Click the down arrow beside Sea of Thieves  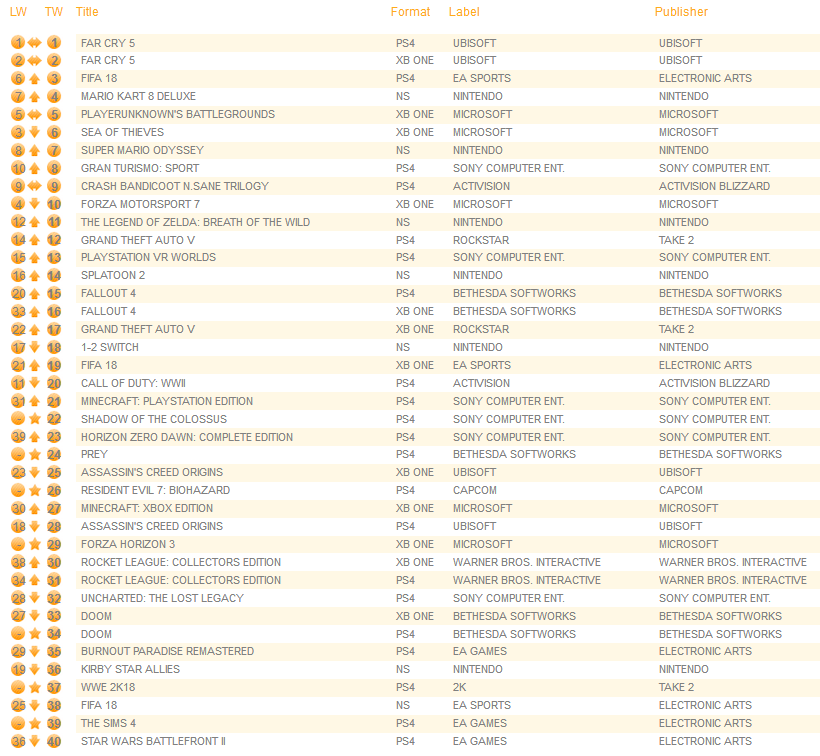35,132
